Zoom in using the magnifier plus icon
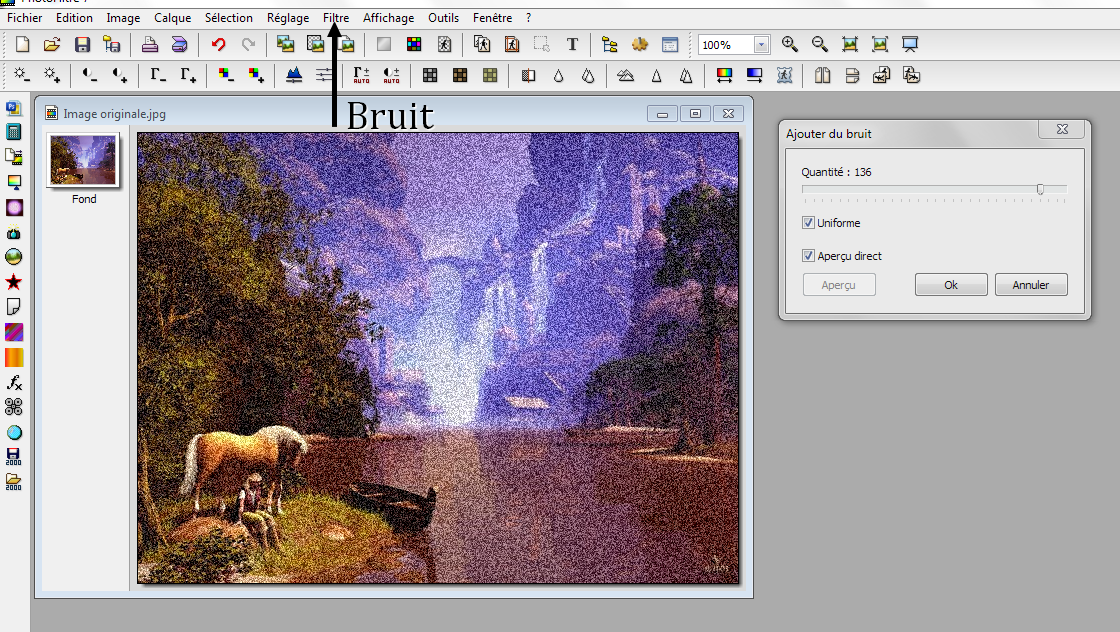 click(x=789, y=44)
